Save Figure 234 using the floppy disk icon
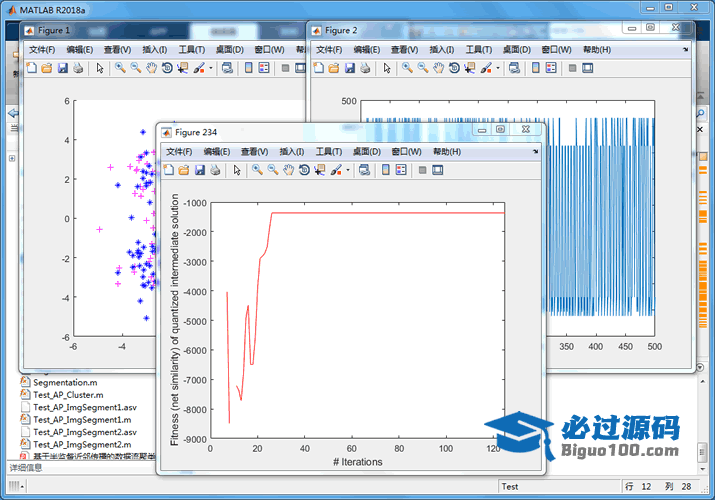The image size is (715, 500). 200,170
